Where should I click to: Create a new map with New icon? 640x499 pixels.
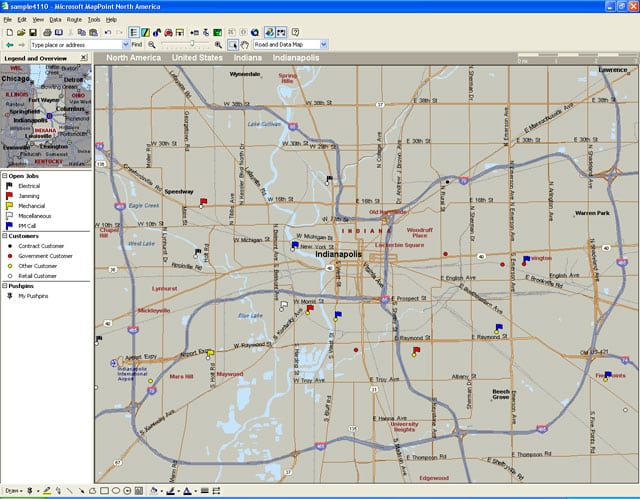(x=9, y=32)
